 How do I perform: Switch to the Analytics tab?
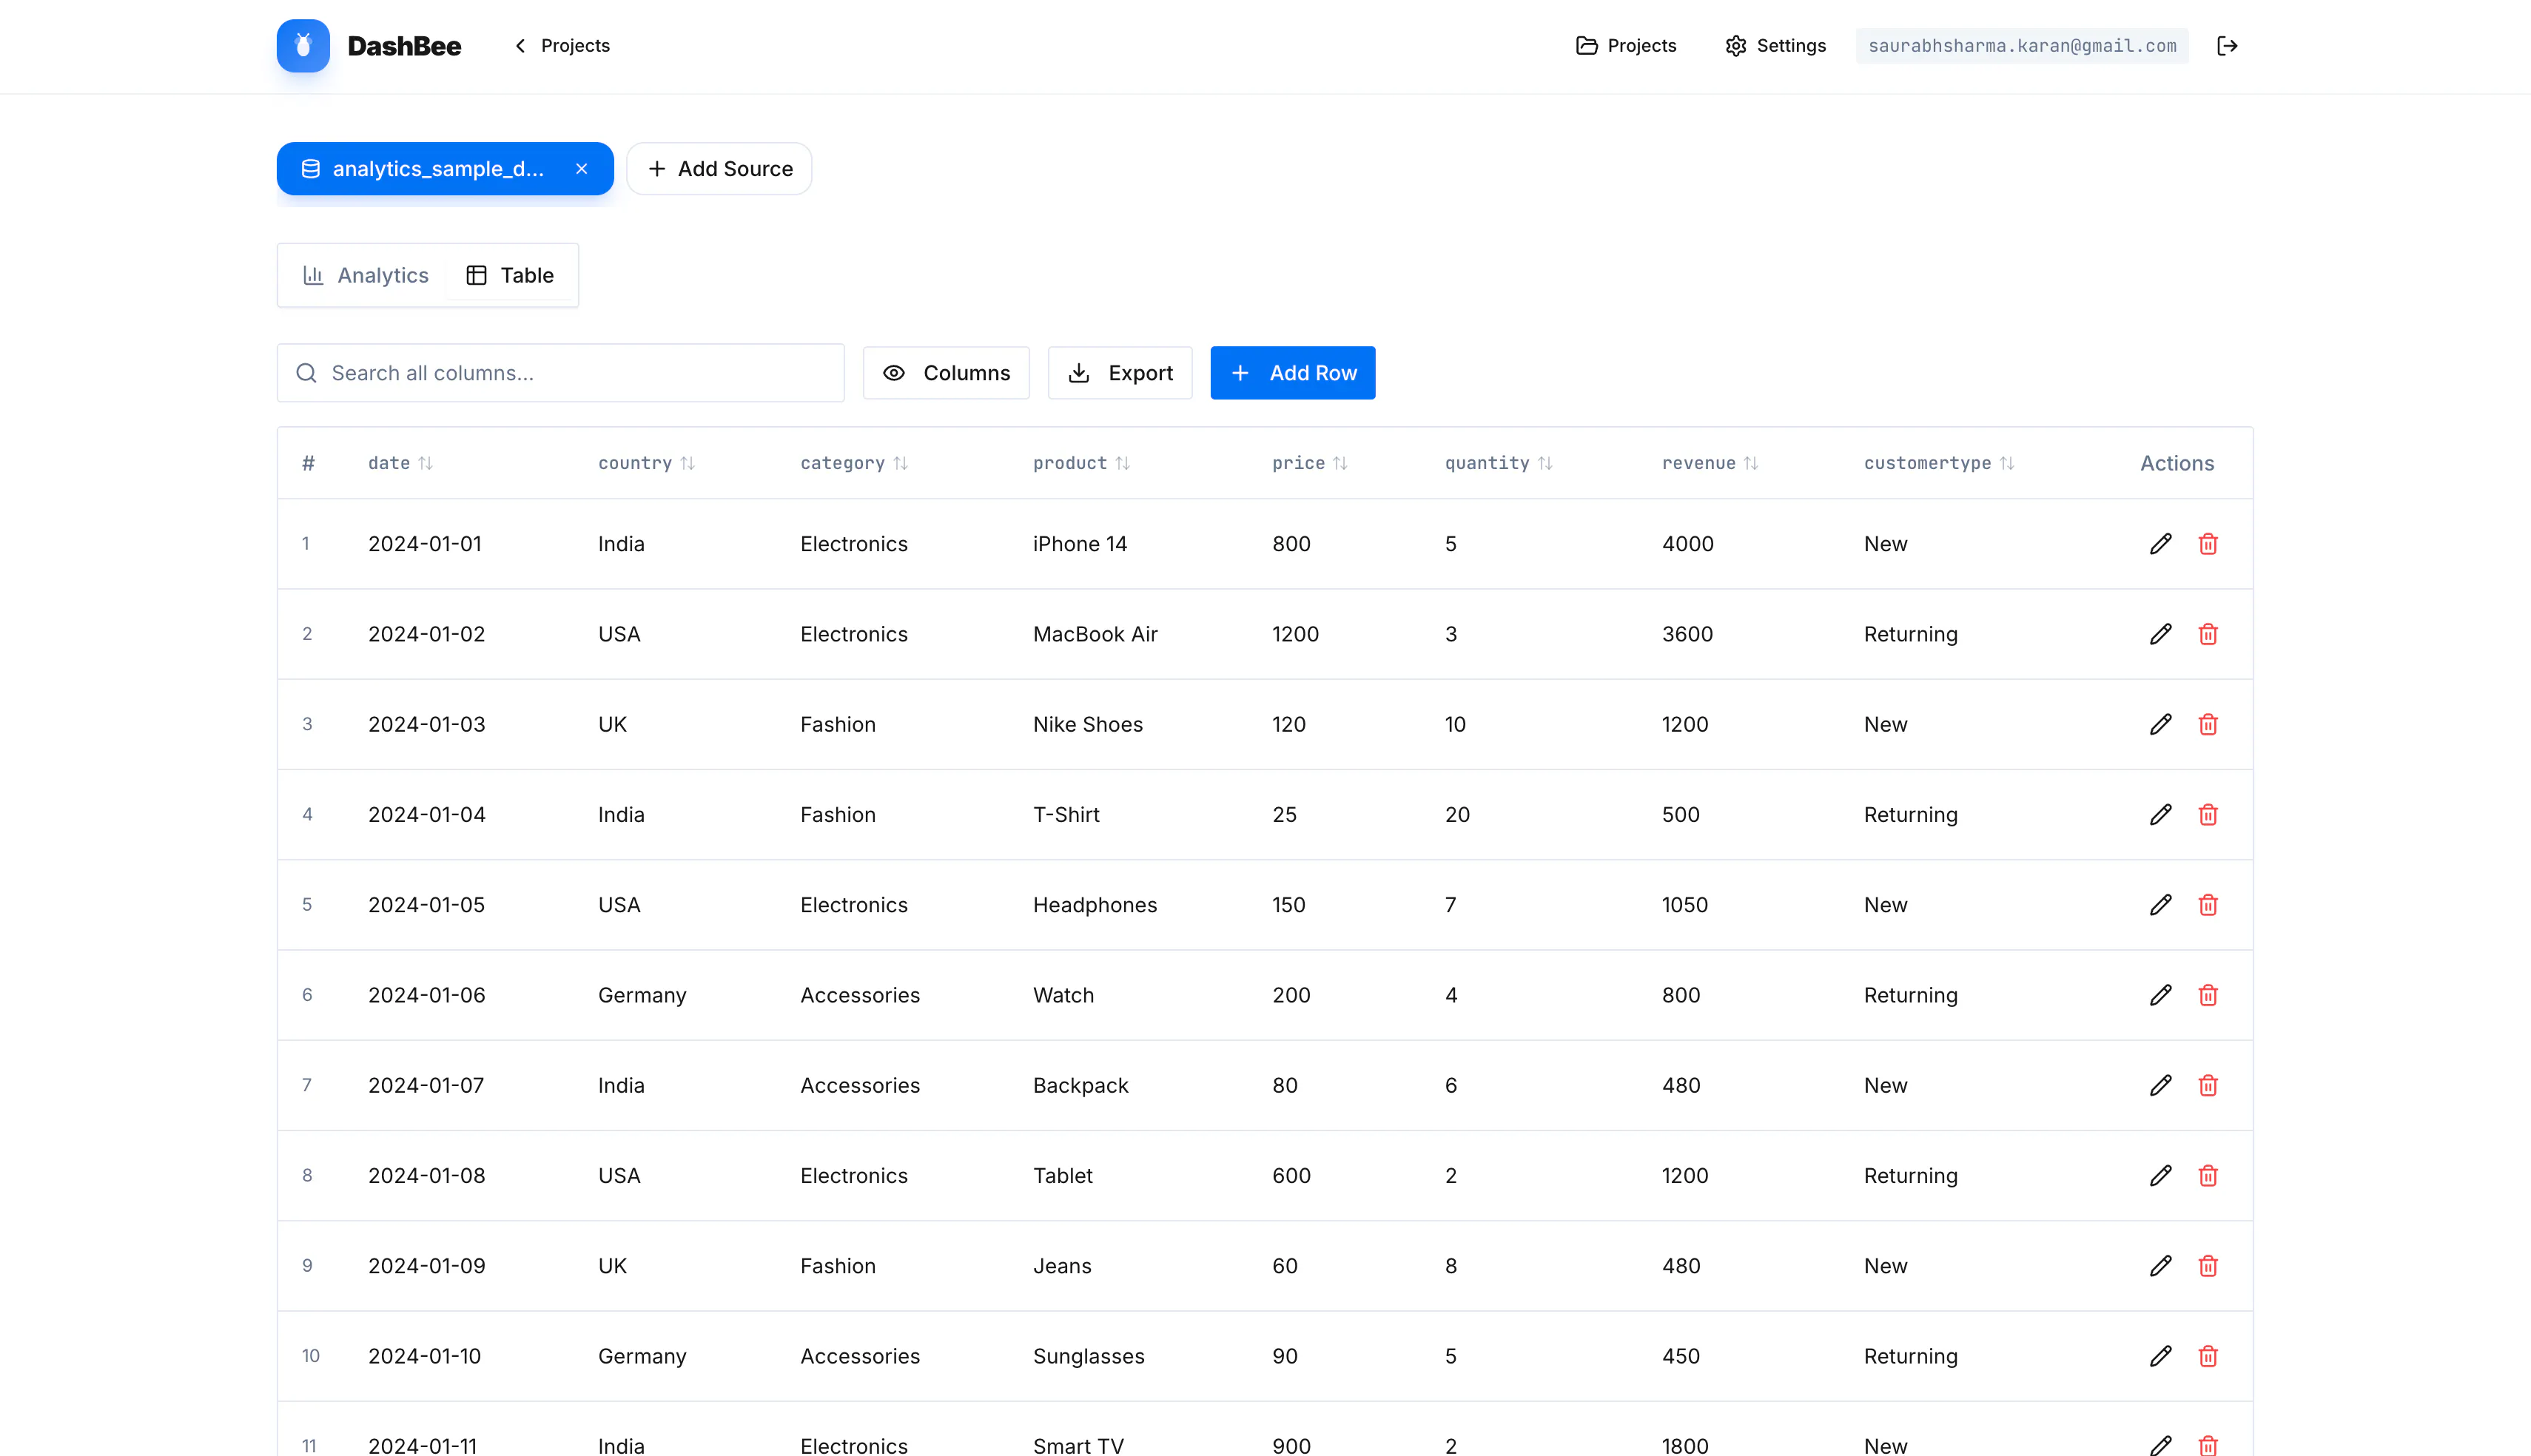click(x=366, y=275)
